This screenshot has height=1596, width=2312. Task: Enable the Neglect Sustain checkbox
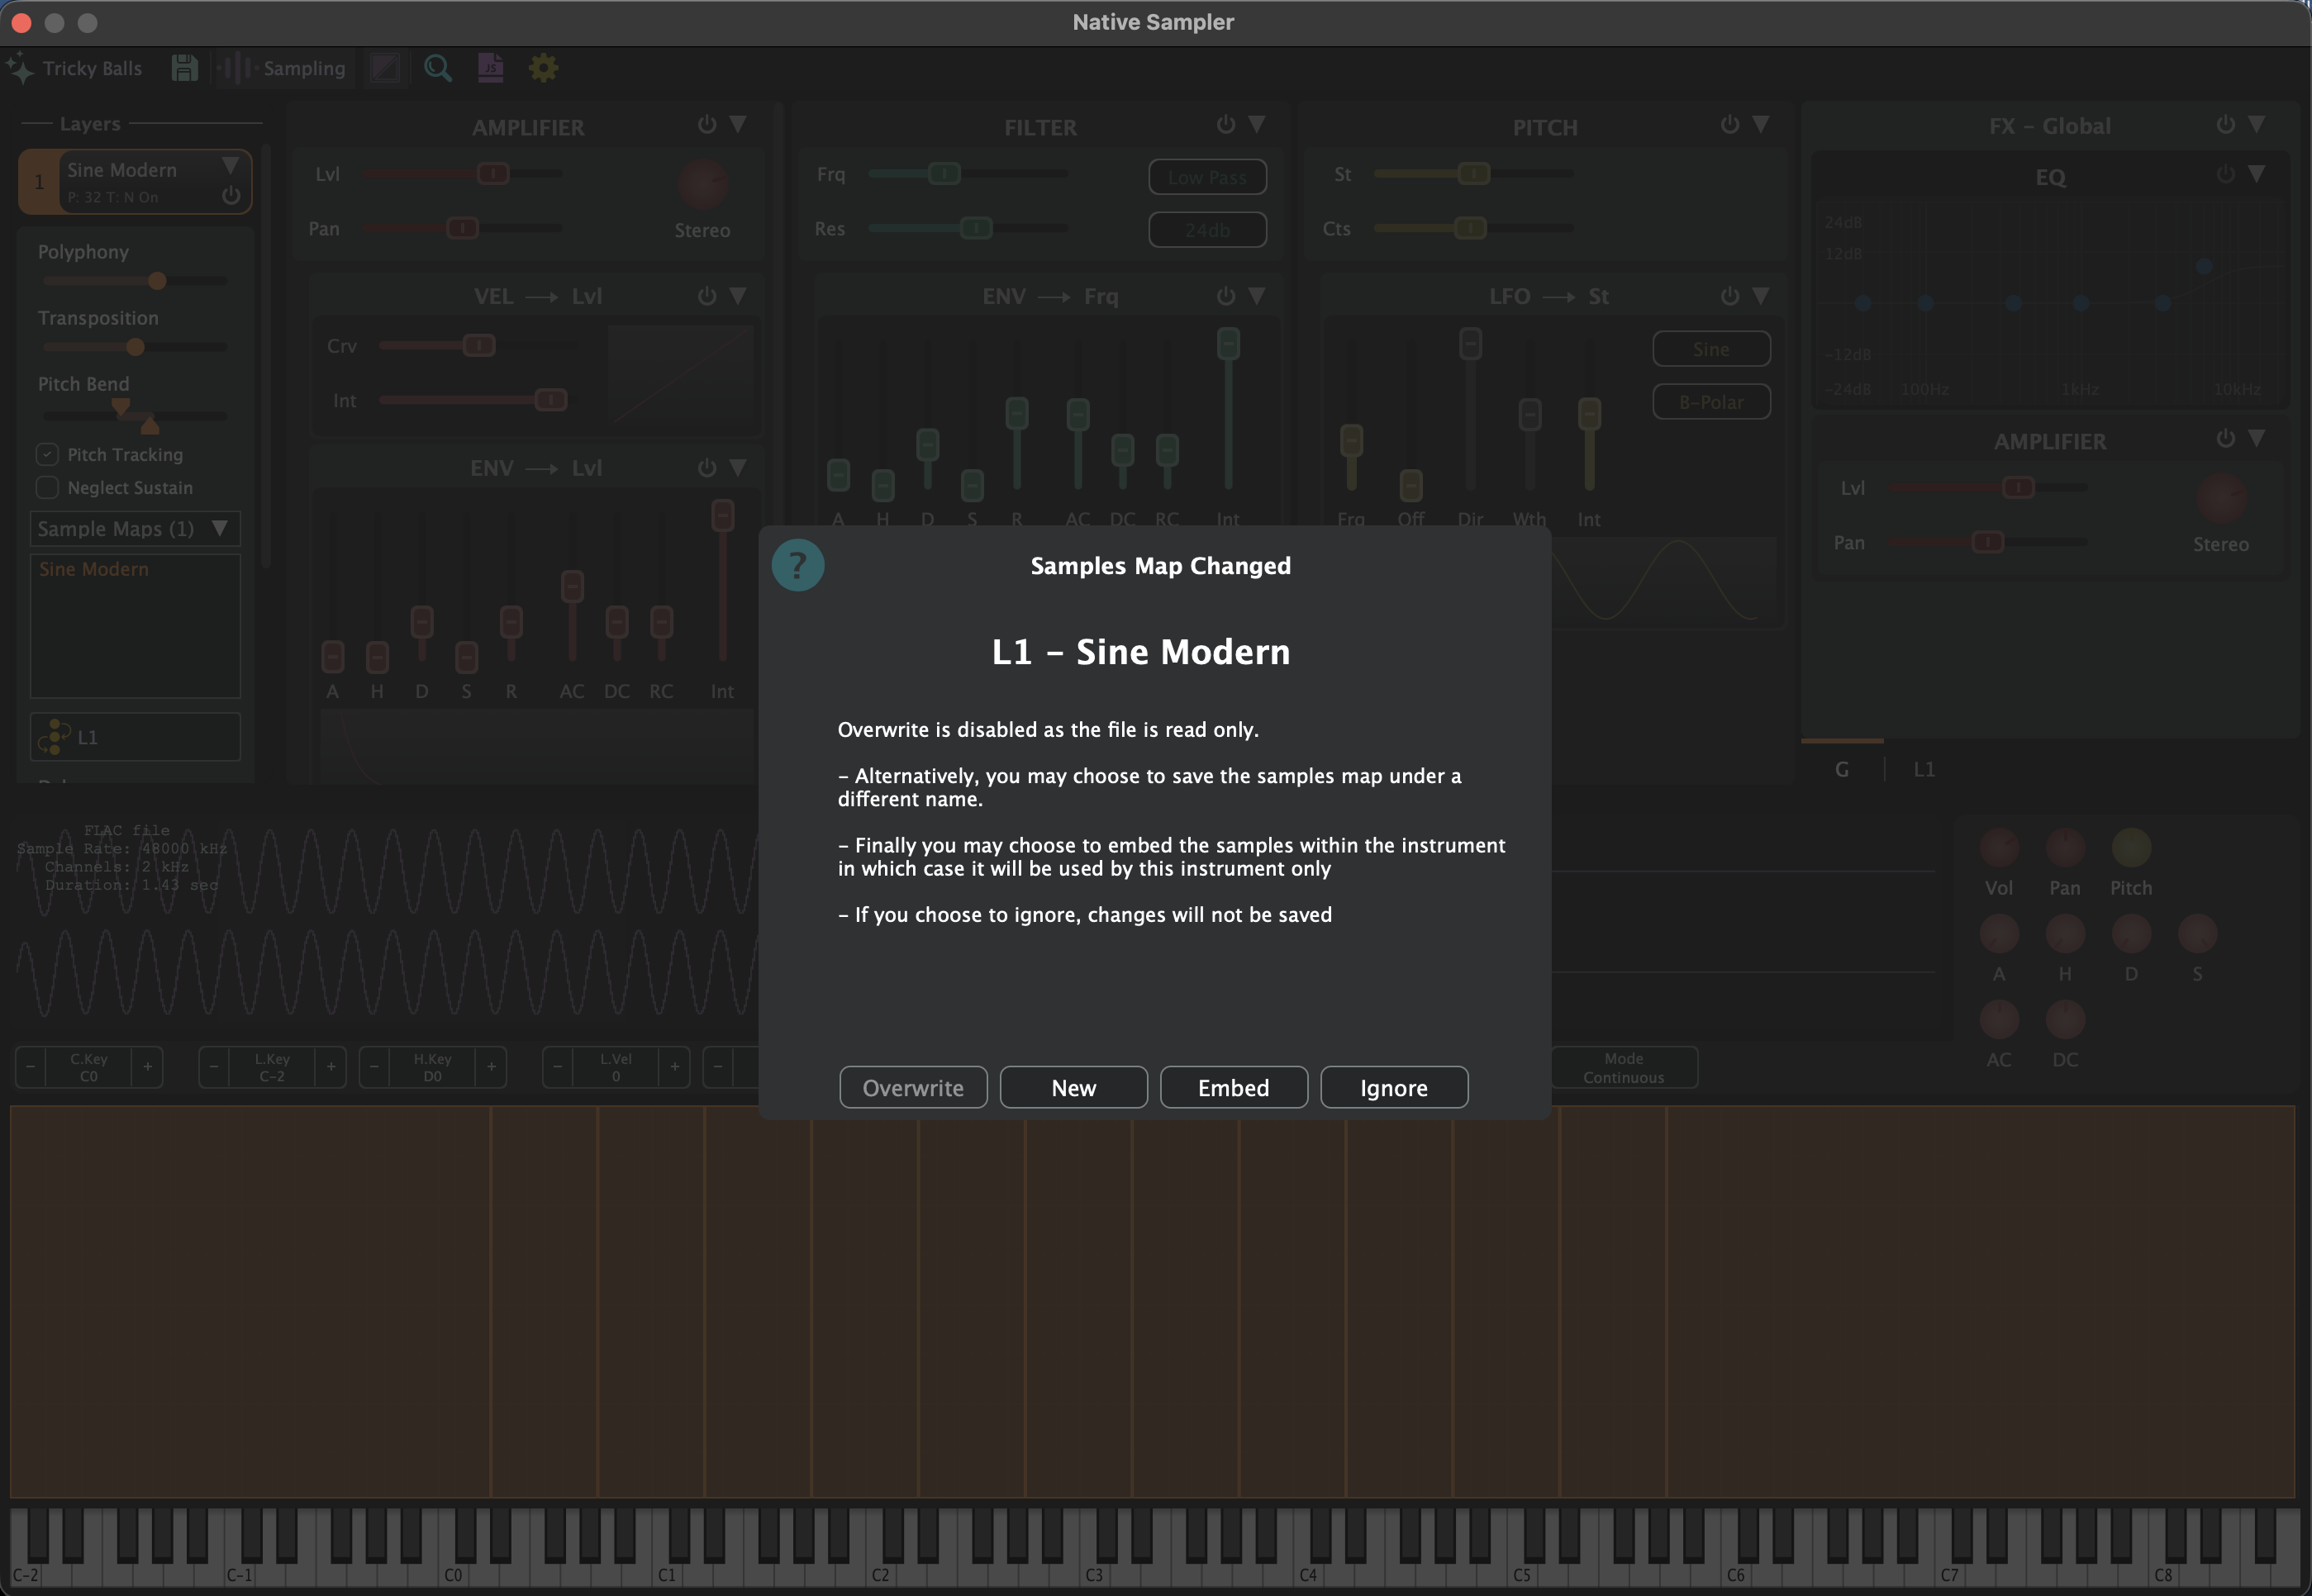[47, 487]
